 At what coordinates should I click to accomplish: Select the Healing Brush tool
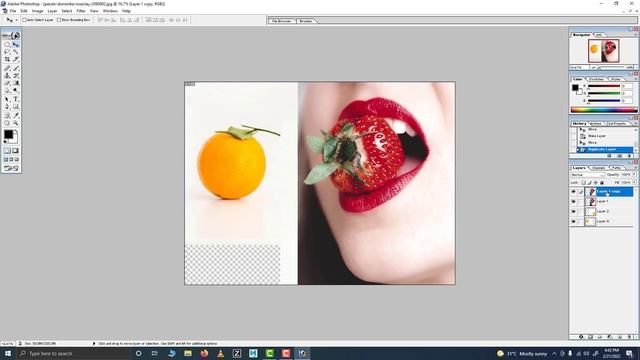(7, 68)
